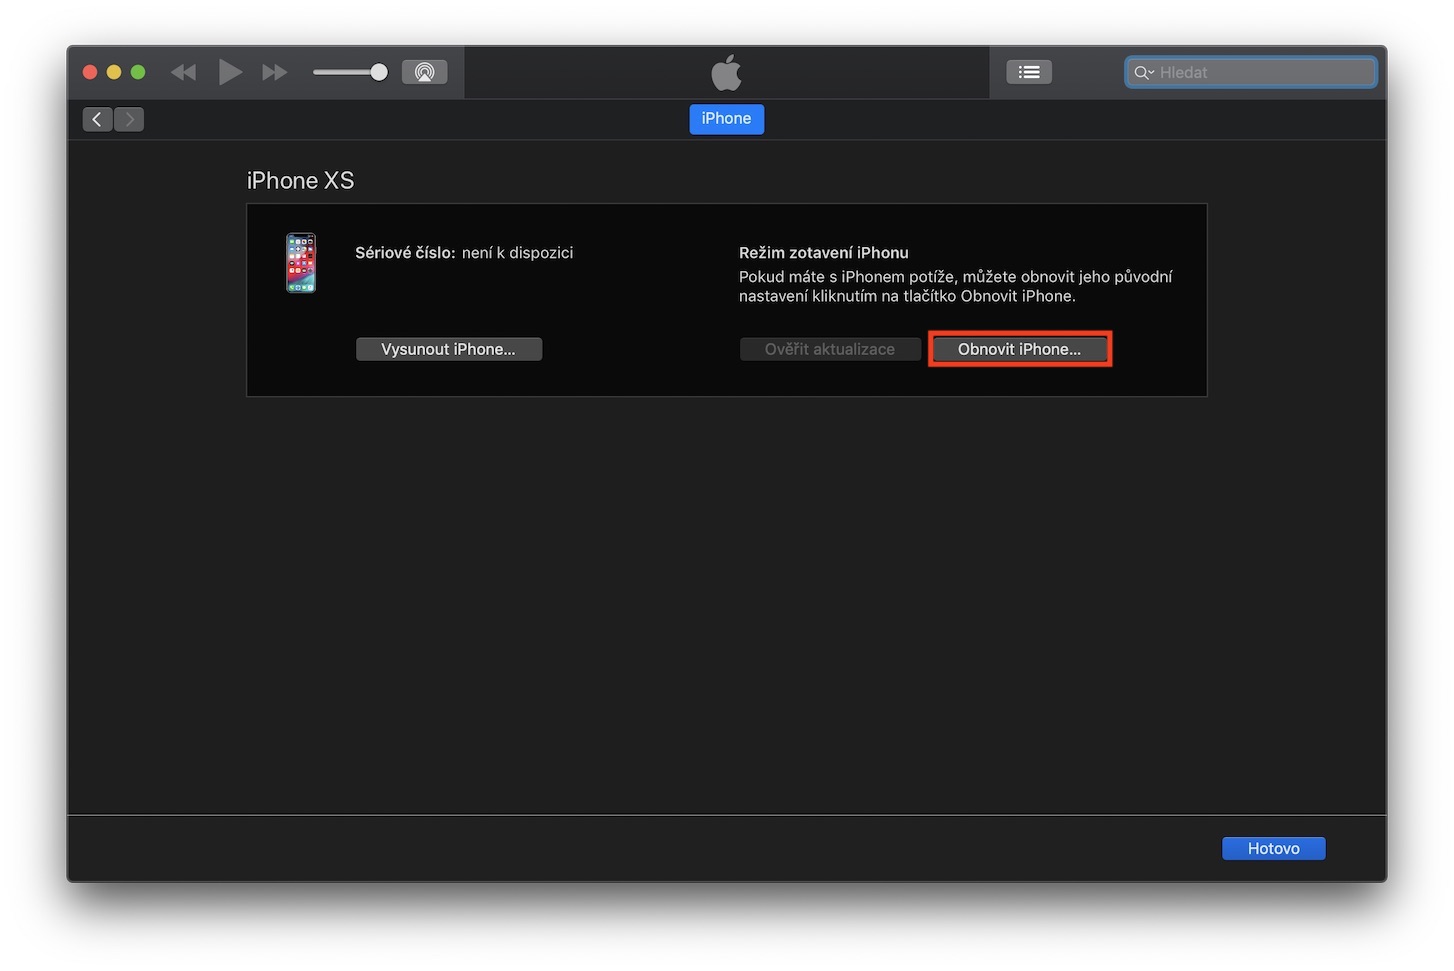Image resolution: width=1454 pixels, height=971 pixels.
Task: Open the Up Next list
Action: coord(1028,72)
